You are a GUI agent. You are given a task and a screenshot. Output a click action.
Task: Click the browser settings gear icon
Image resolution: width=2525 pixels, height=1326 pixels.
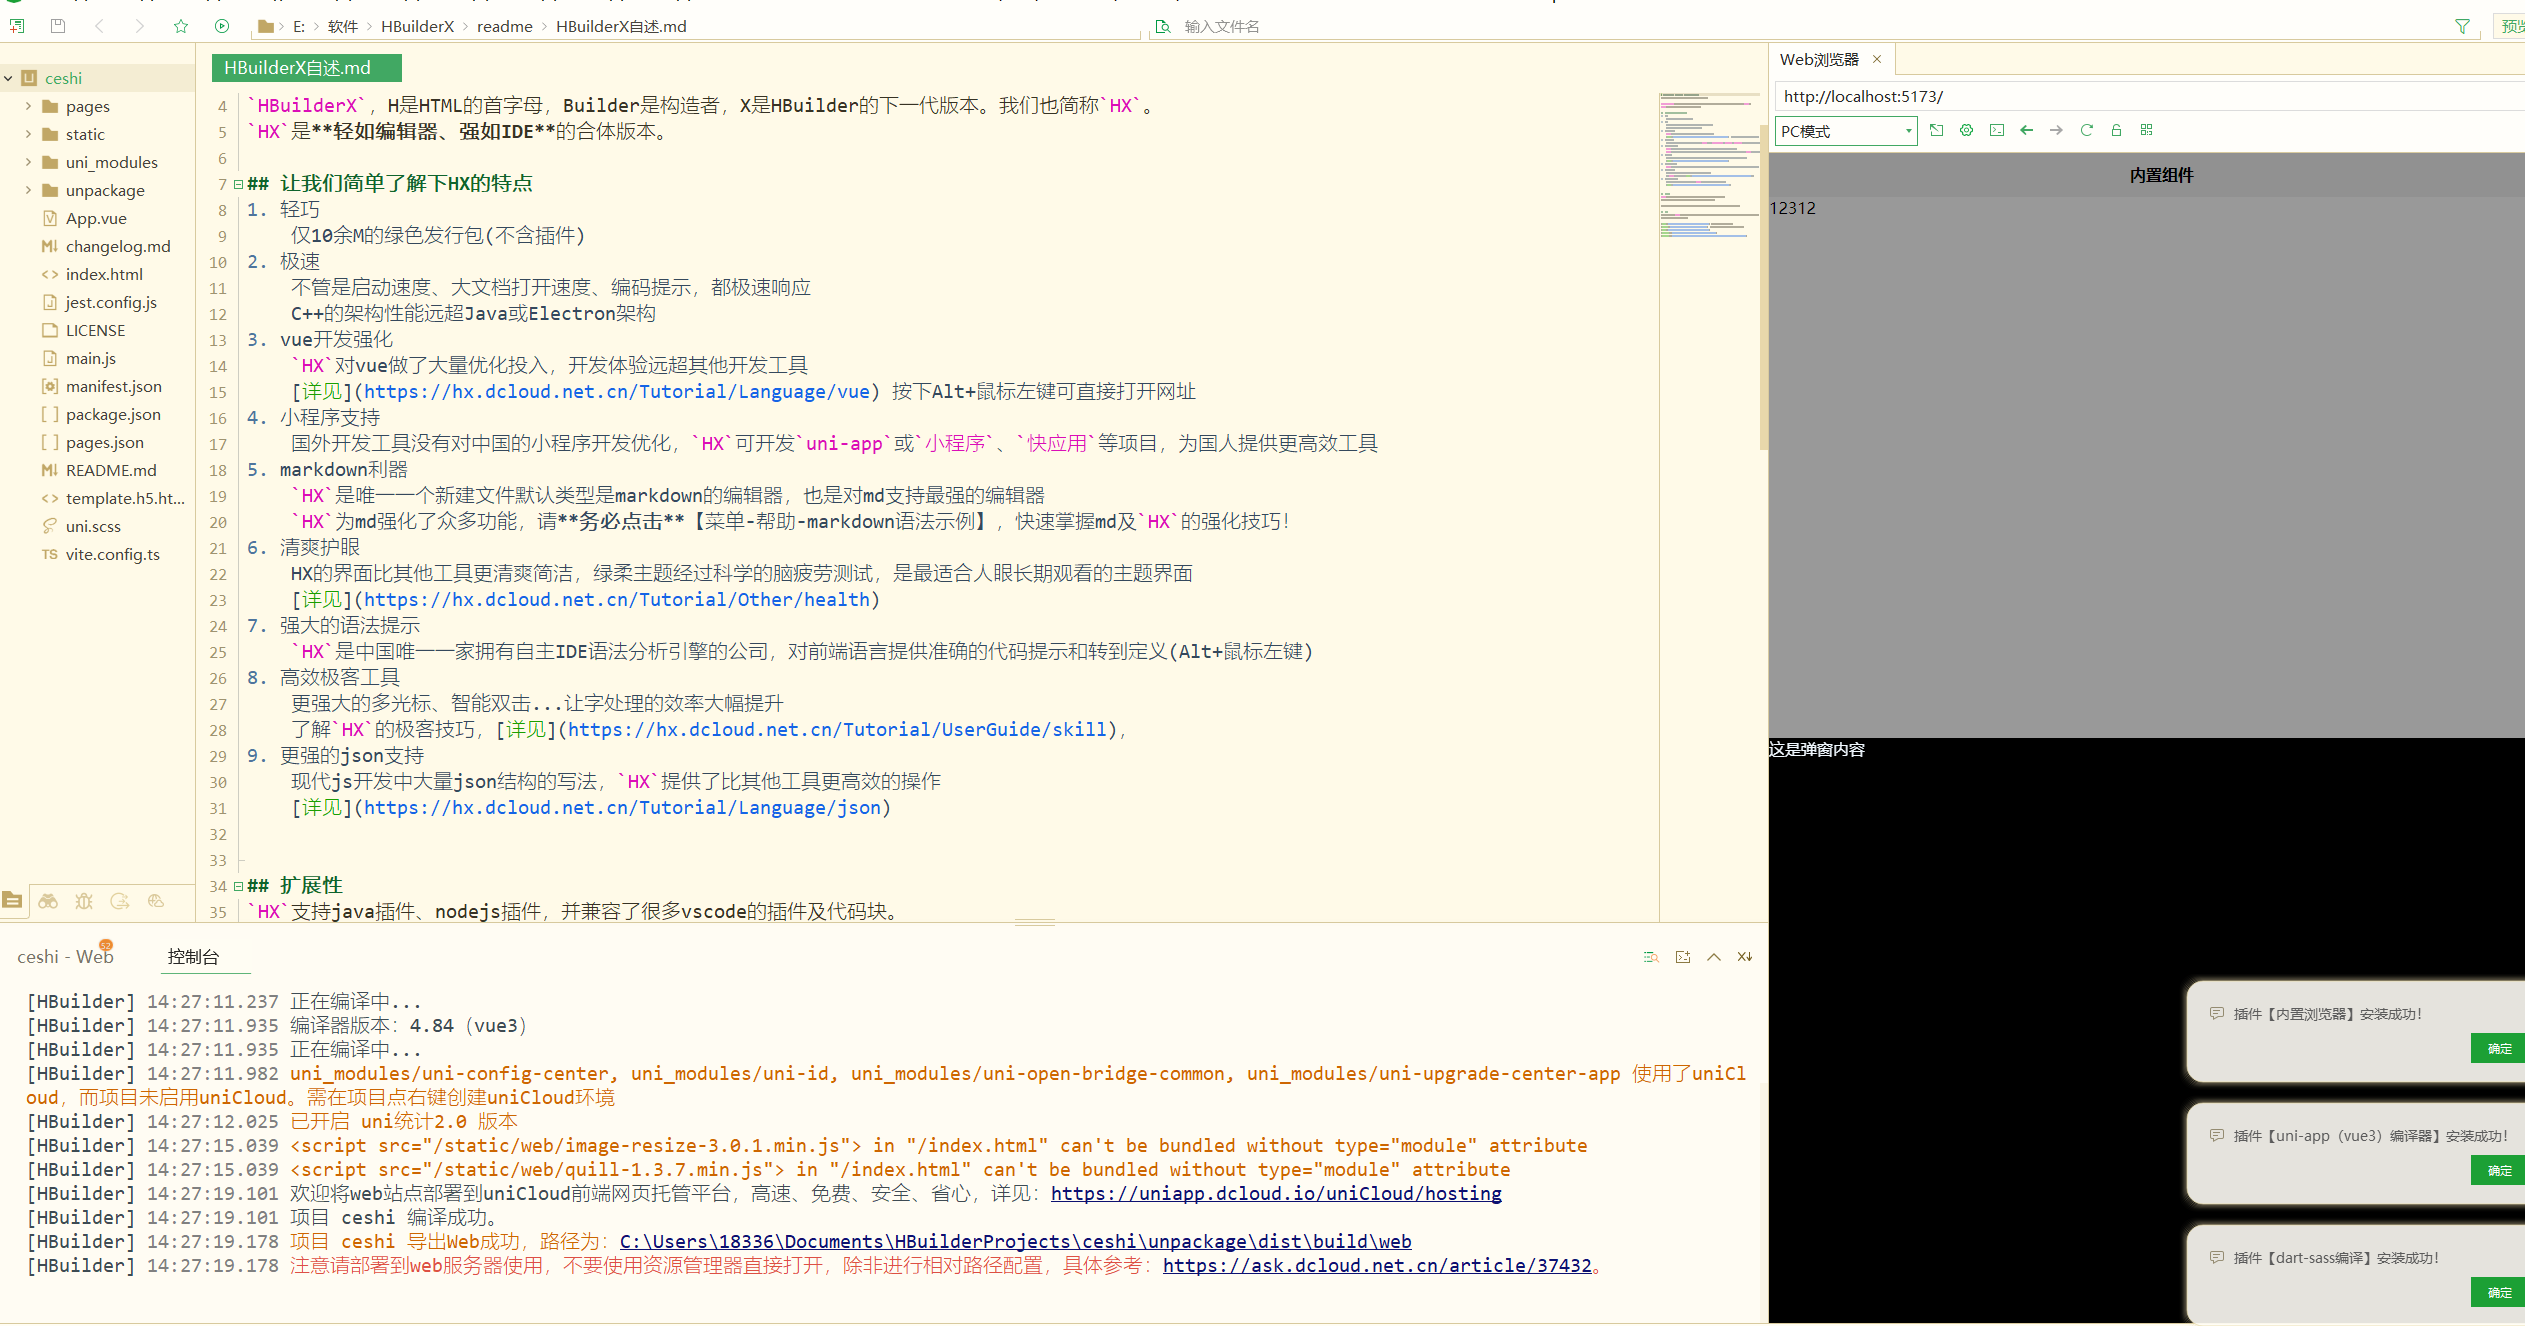1966,130
